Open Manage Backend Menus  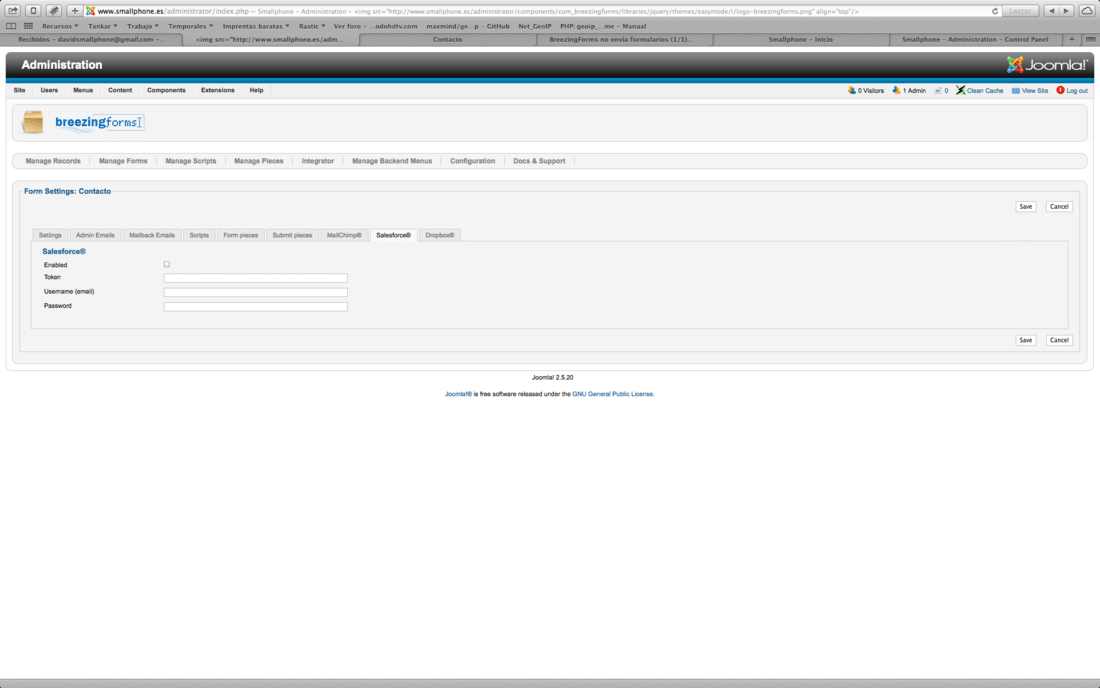coord(392,161)
